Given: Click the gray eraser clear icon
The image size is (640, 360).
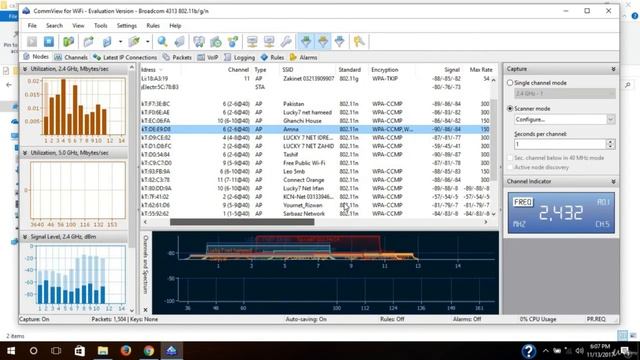Looking at the screenshot, I should pyautogui.click(x=179, y=41).
